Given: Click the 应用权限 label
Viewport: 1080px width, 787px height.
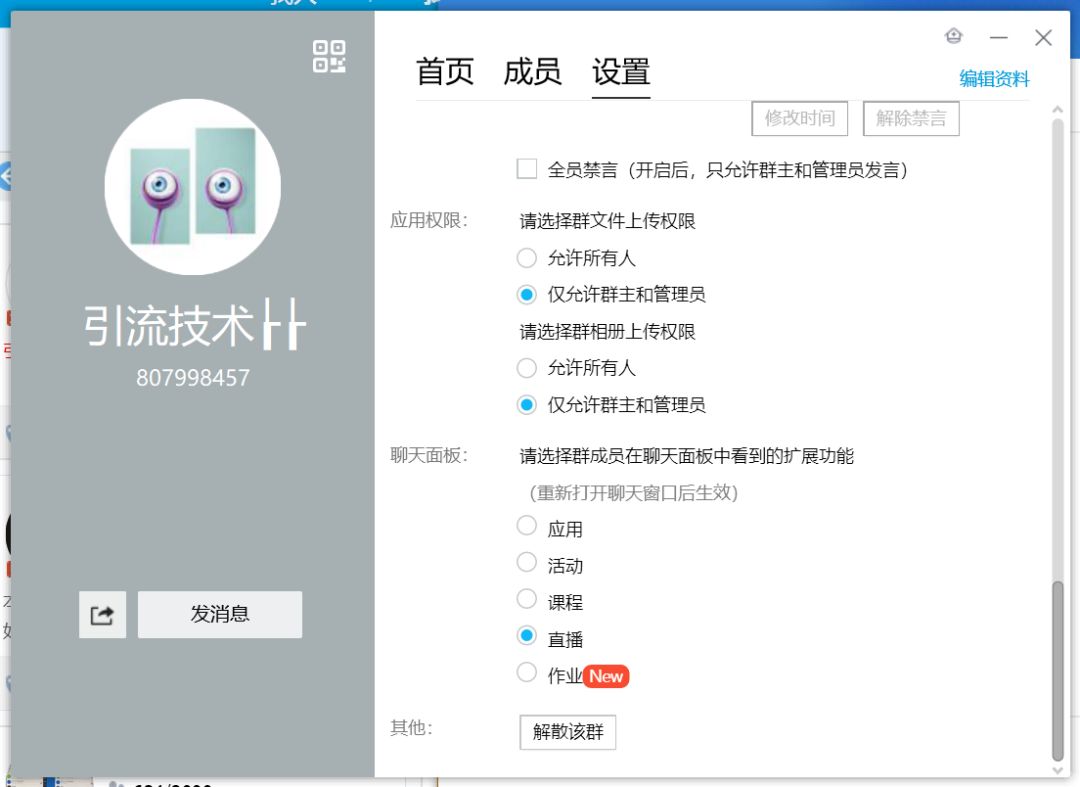Looking at the screenshot, I should click(x=428, y=220).
